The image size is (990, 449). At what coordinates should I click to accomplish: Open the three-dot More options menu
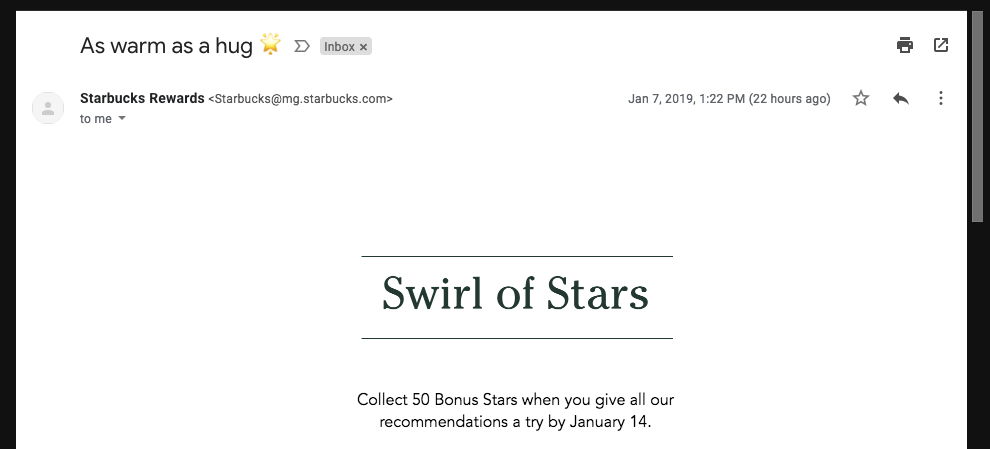click(x=940, y=98)
